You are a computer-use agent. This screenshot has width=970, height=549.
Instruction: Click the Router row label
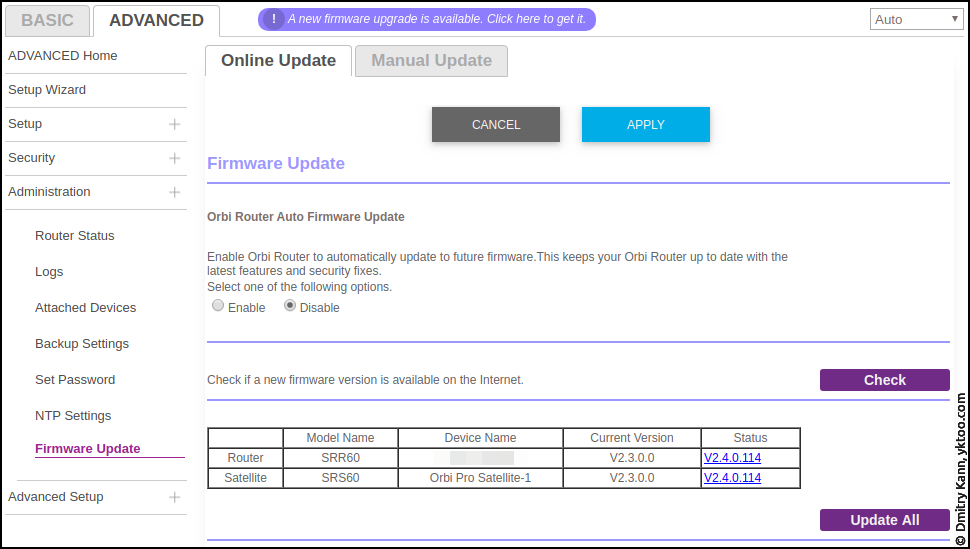click(246, 458)
